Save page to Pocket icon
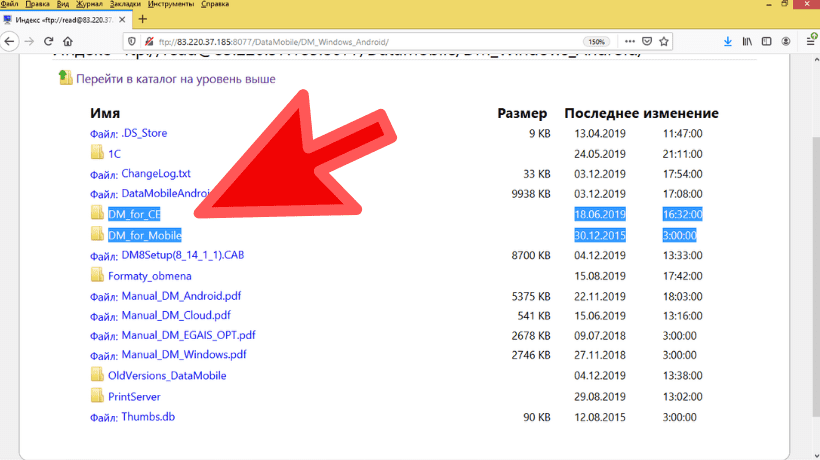Screen dimensions: 820x460 point(647,41)
